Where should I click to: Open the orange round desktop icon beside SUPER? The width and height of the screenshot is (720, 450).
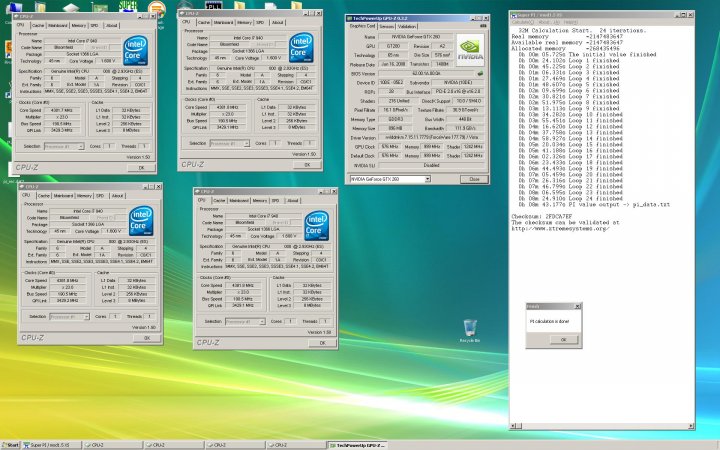(x=157, y=8)
